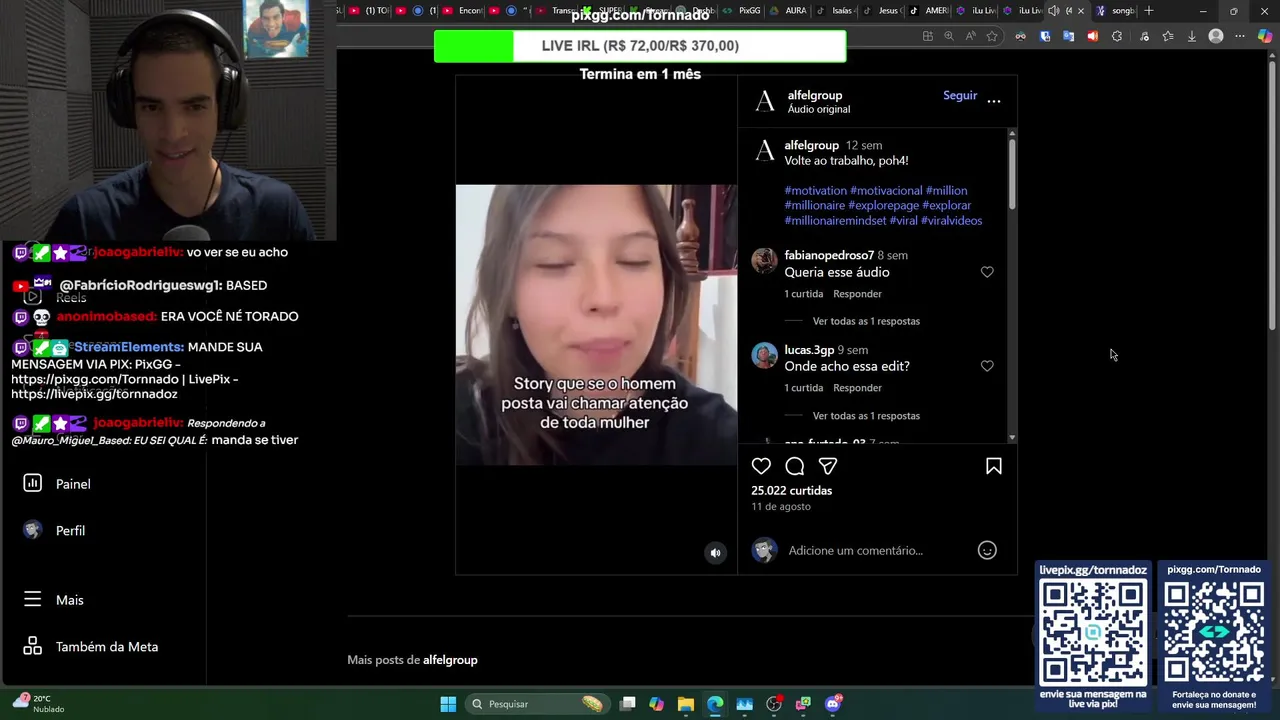Add page to favorites star icon
Image resolution: width=1280 pixels, height=720 pixels.
pos(992,36)
